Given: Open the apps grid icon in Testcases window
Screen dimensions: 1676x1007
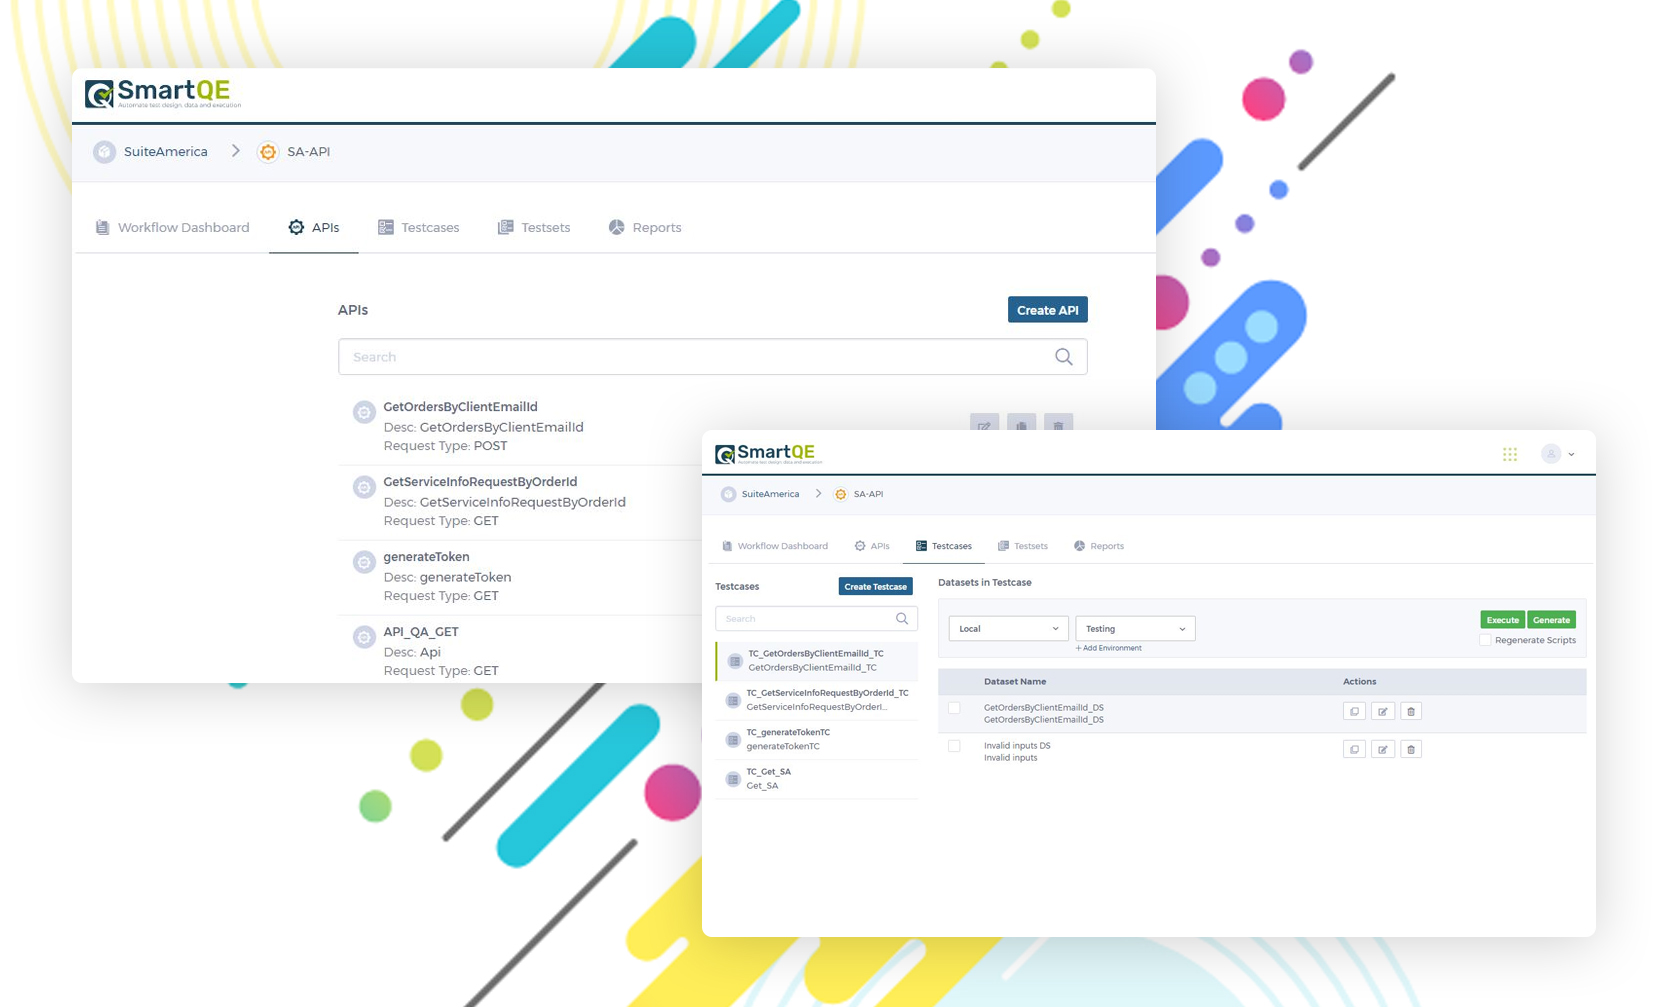Looking at the screenshot, I should point(1510,454).
